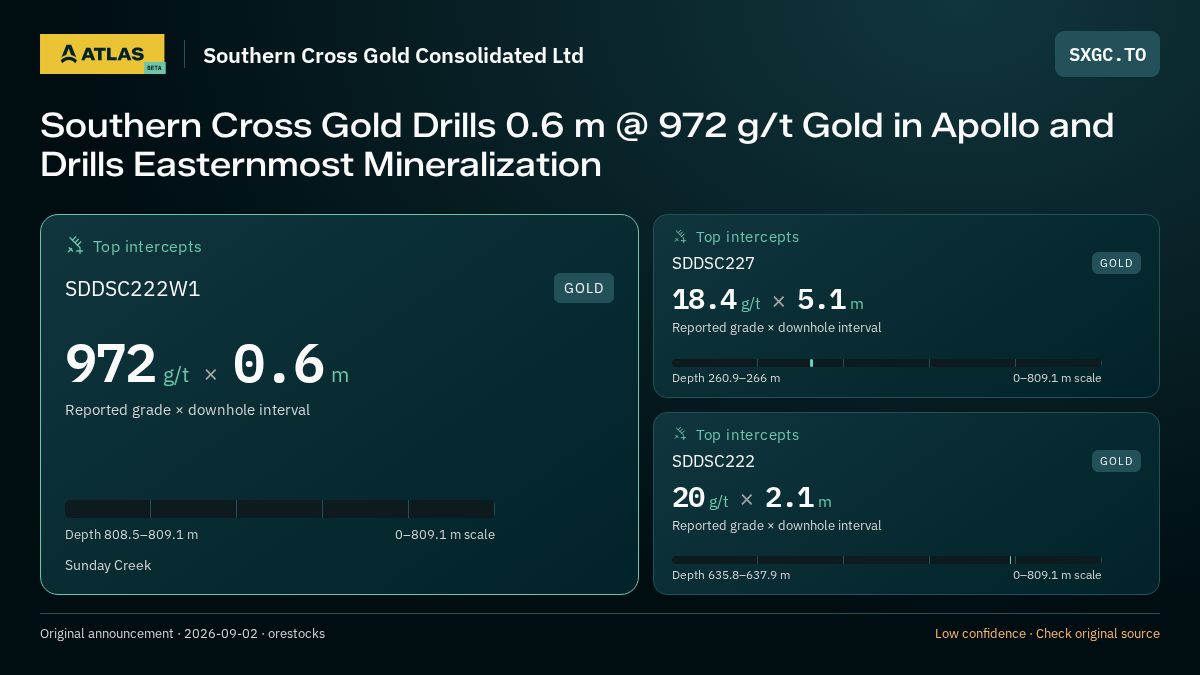Click 'Top intercepts' heading in SDDSC222W1 card
The width and height of the screenshot is (1200, 675).
147,246
